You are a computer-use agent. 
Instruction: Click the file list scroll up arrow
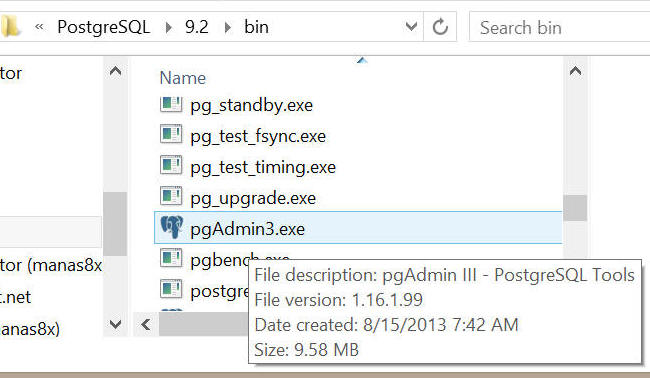point(575,71)
